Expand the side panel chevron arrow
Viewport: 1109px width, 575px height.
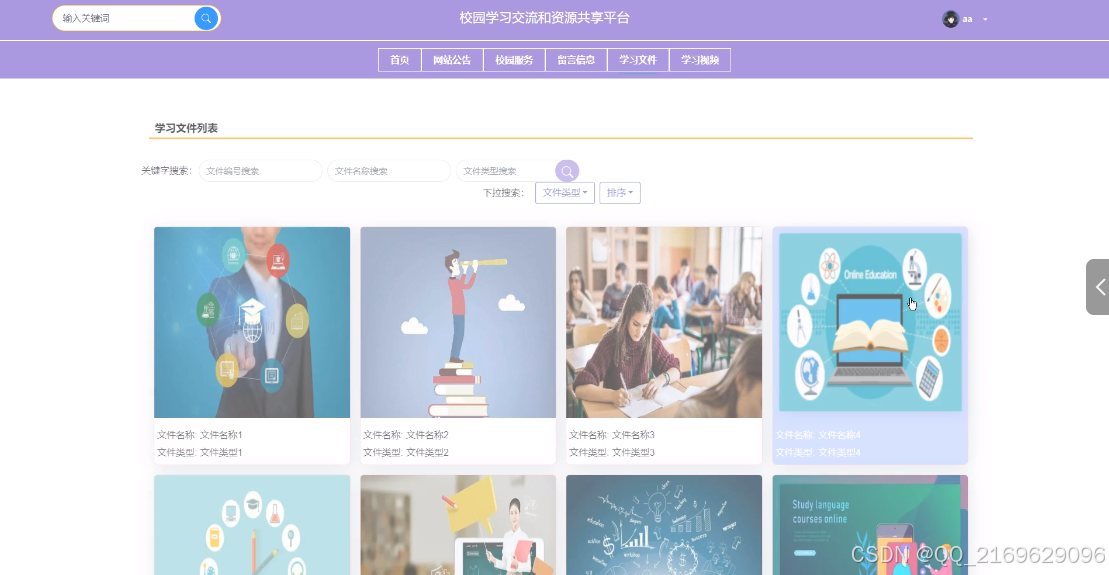[x=1098, y=286]
